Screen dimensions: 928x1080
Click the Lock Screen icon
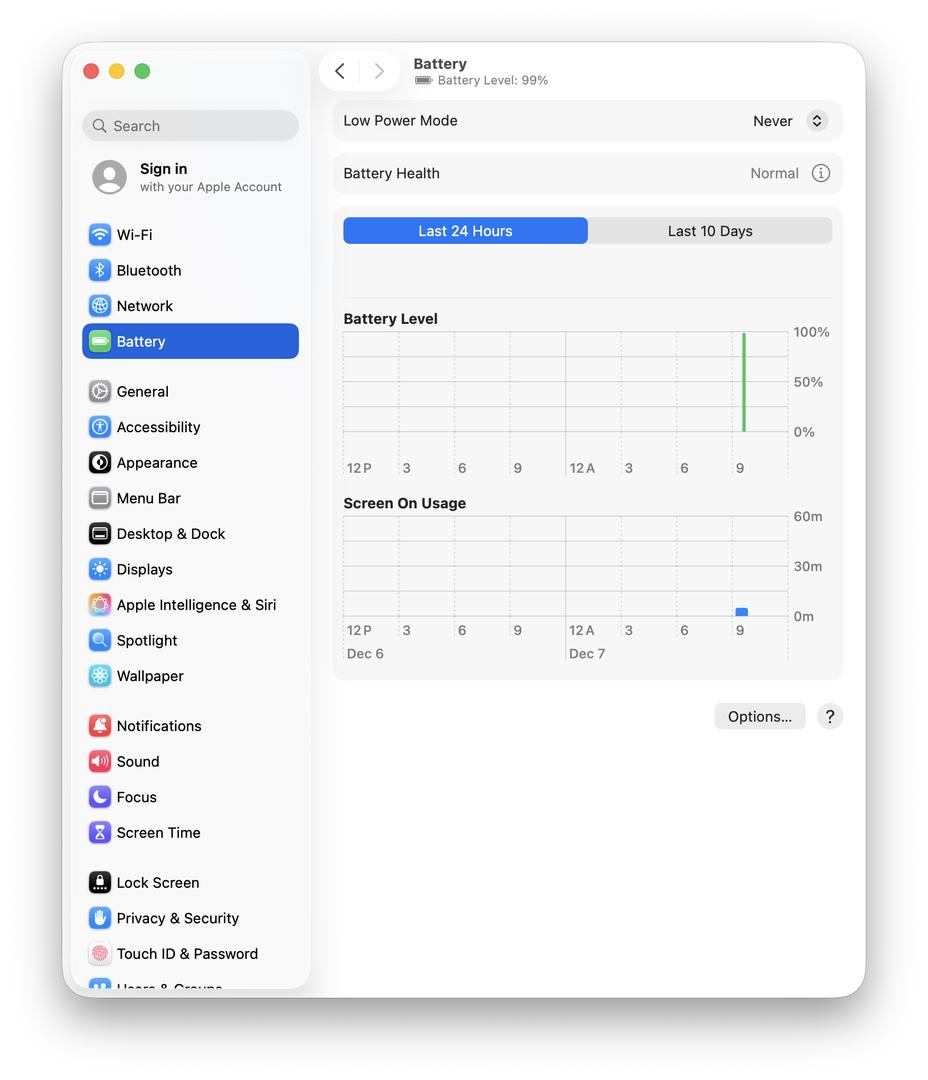pyautogui.click(x=100, y=882)
